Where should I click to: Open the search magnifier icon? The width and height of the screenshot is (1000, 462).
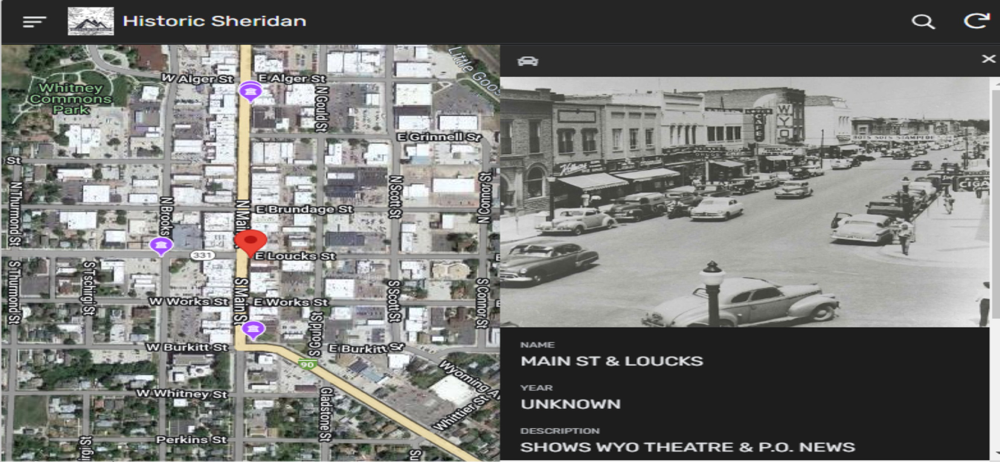click(923, 22)
